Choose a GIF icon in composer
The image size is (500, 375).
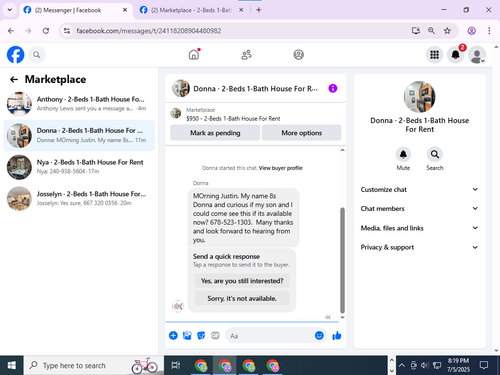215,335
